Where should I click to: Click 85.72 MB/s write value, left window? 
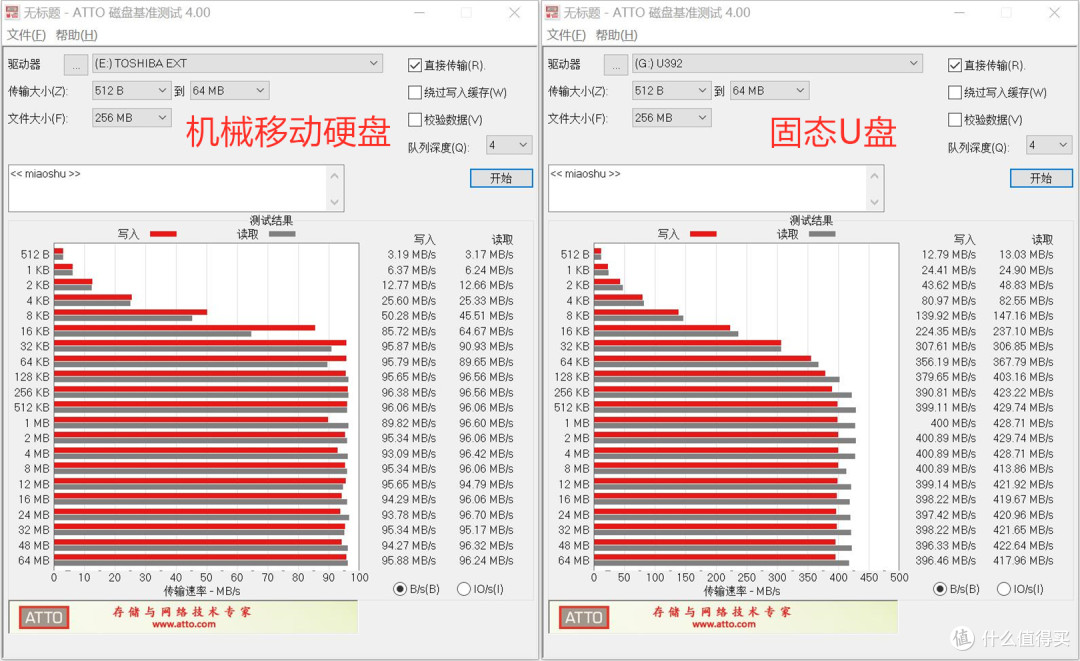(x=409, y=331)
